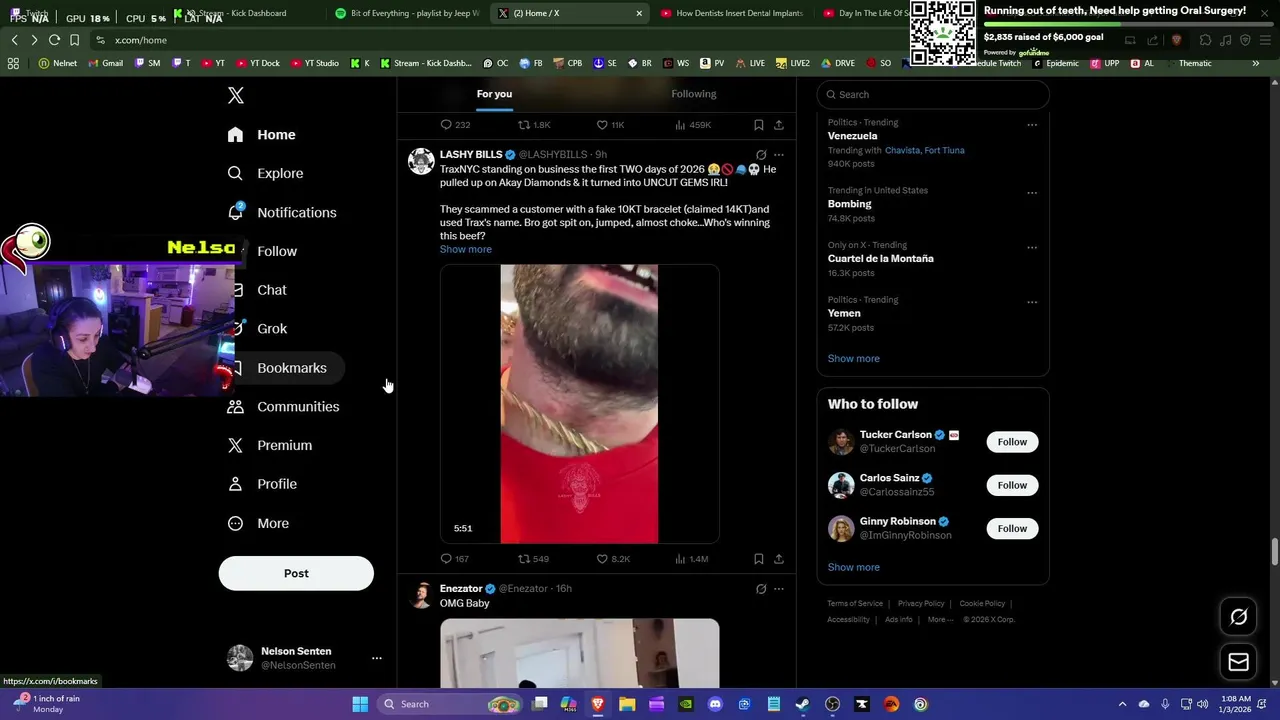Open more options on LASHY BILLS post
1280x720 pixels.
(779, 155)
